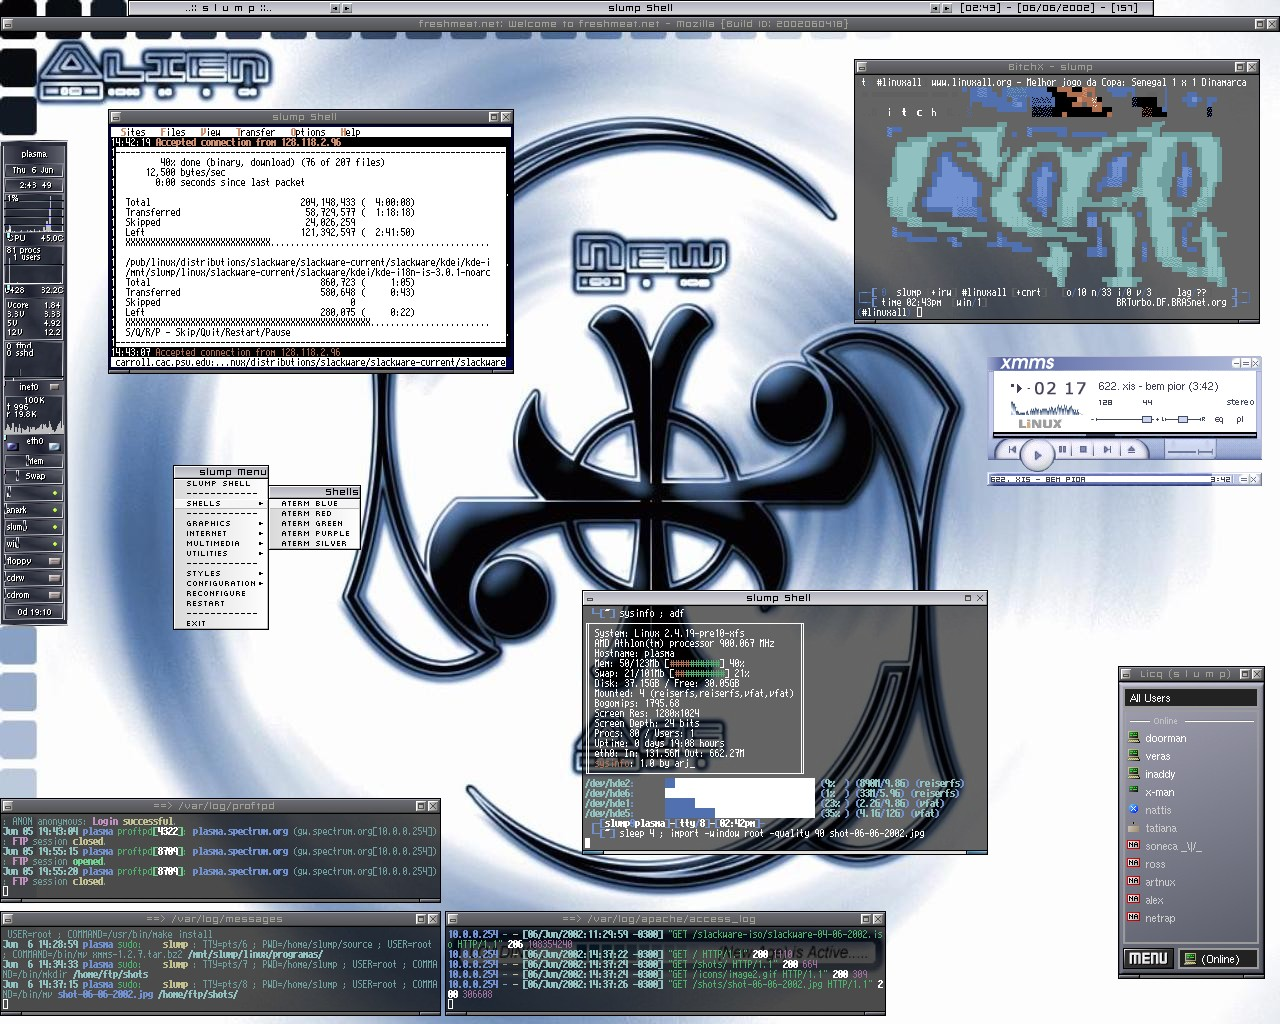Click the NA icon beside ross
Screen dimensions: 1280x1024
click(x=1133, y=864)
